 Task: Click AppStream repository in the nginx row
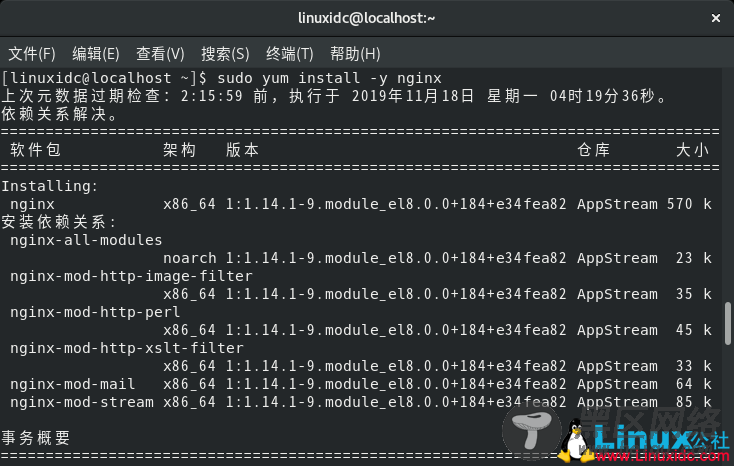point(617,204)
